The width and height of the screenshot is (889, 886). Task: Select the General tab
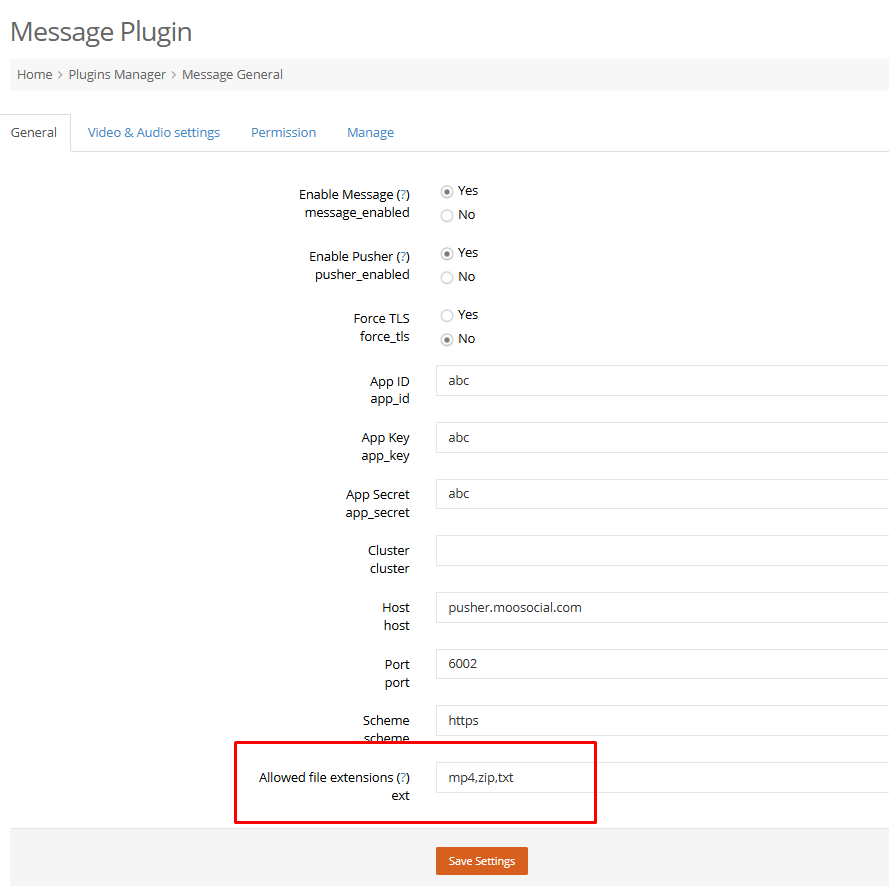pos(34,133)
